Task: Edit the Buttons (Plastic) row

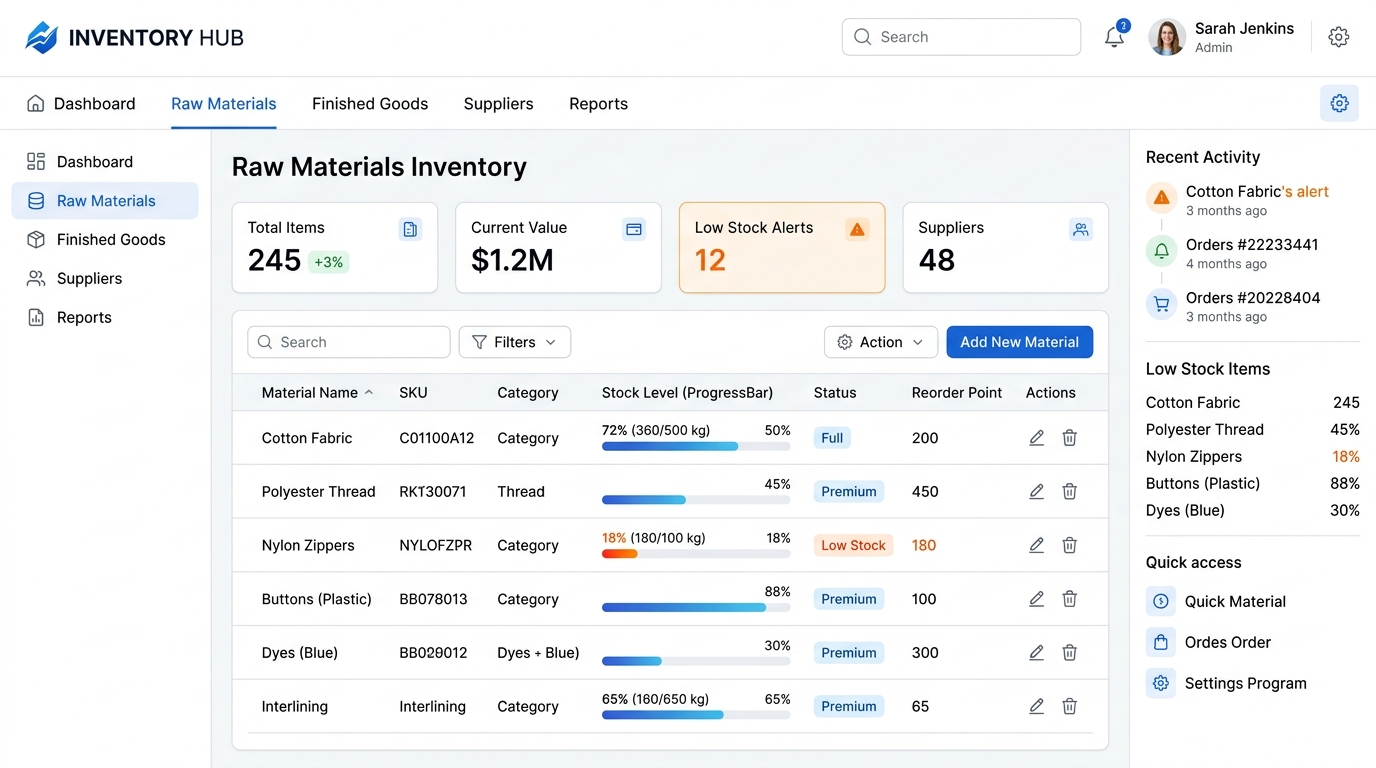Action: [x=1037, y=599]
